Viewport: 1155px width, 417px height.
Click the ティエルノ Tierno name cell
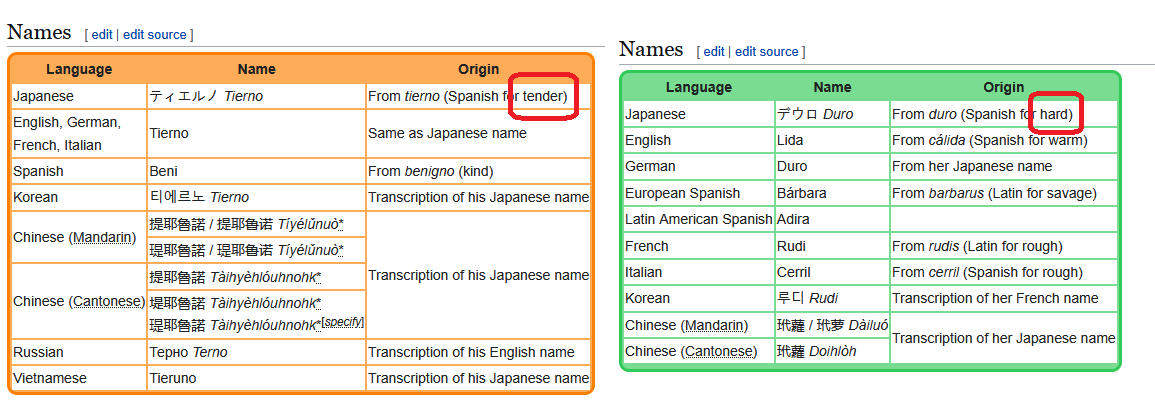pos(256,97)
